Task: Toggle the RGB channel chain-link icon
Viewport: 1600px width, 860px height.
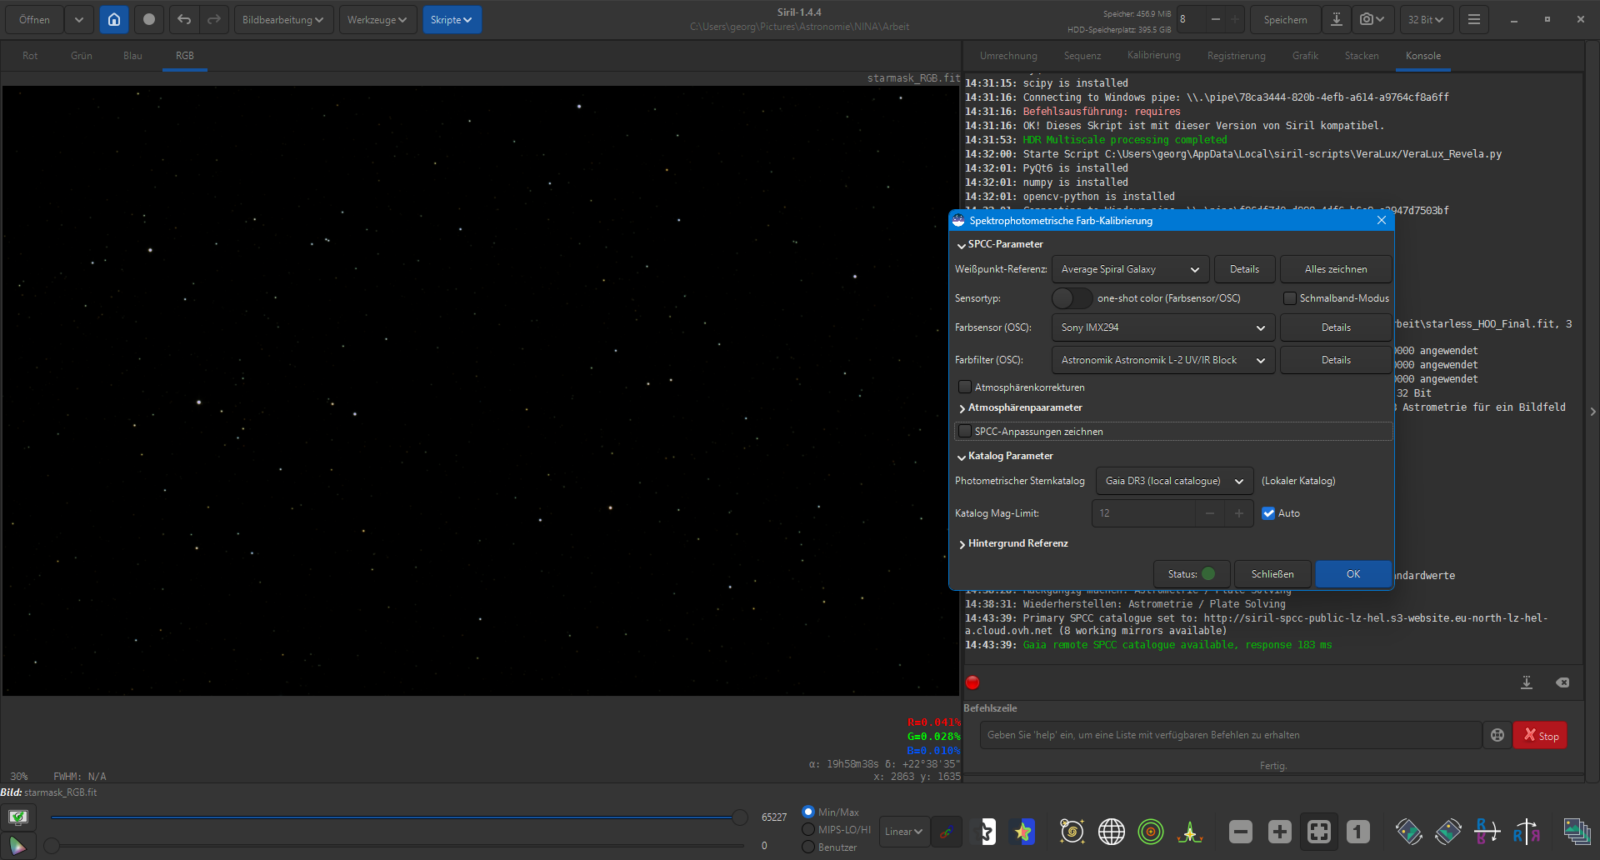Action: point(946,832)
